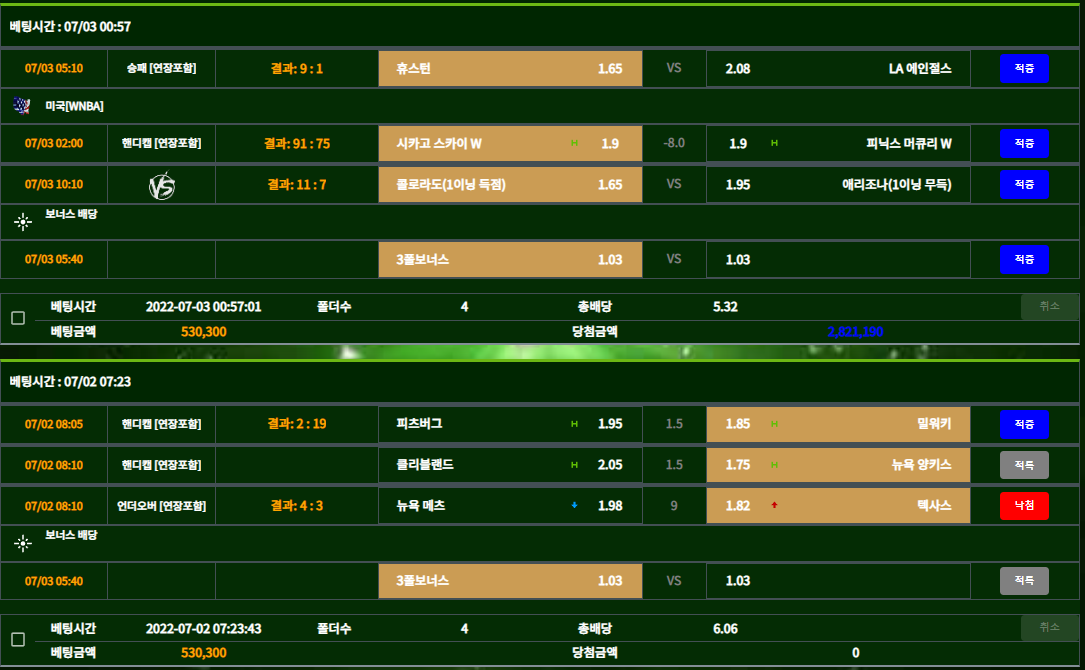Click the red 낙첨 button in the 텍사스 row
Screen dimensions: 1085x670
tap(1024, 506)
